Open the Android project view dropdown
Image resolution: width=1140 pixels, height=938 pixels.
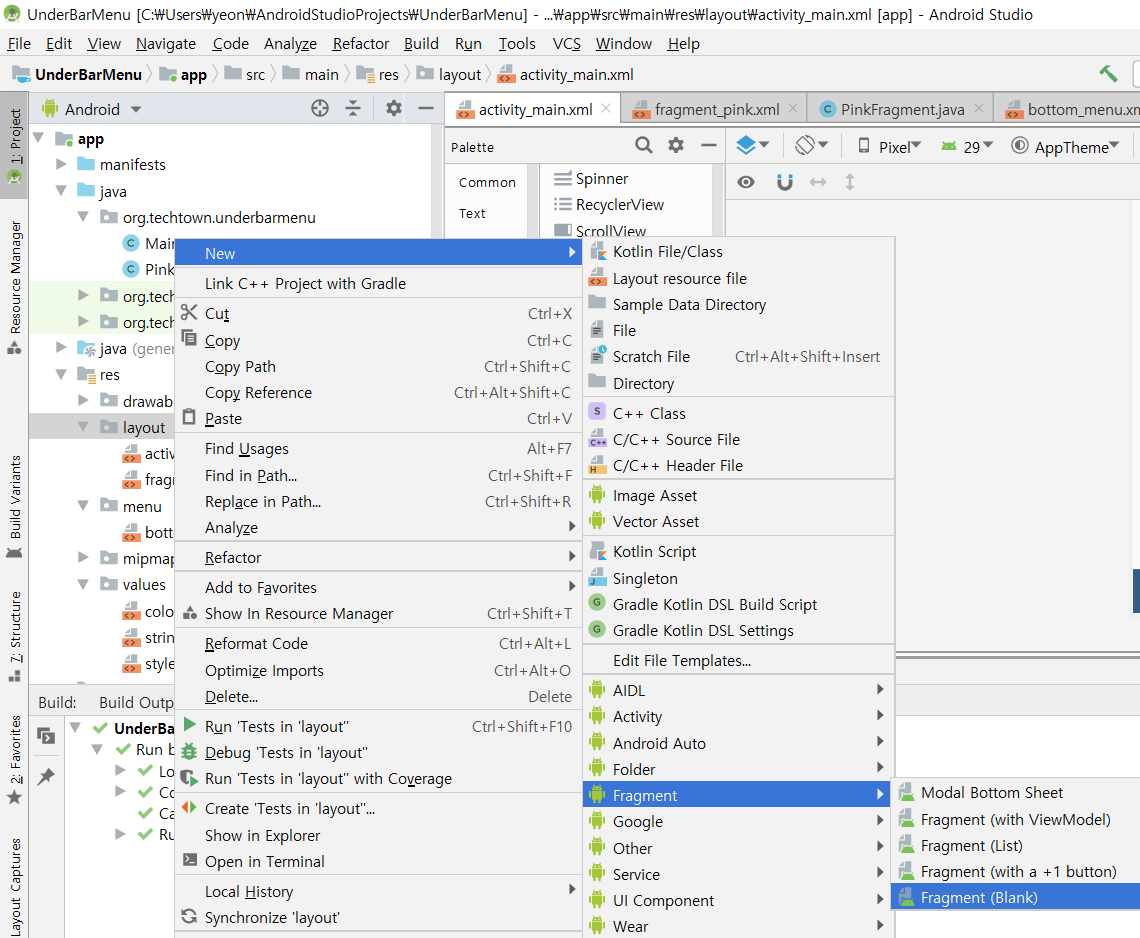click(92, 109)
